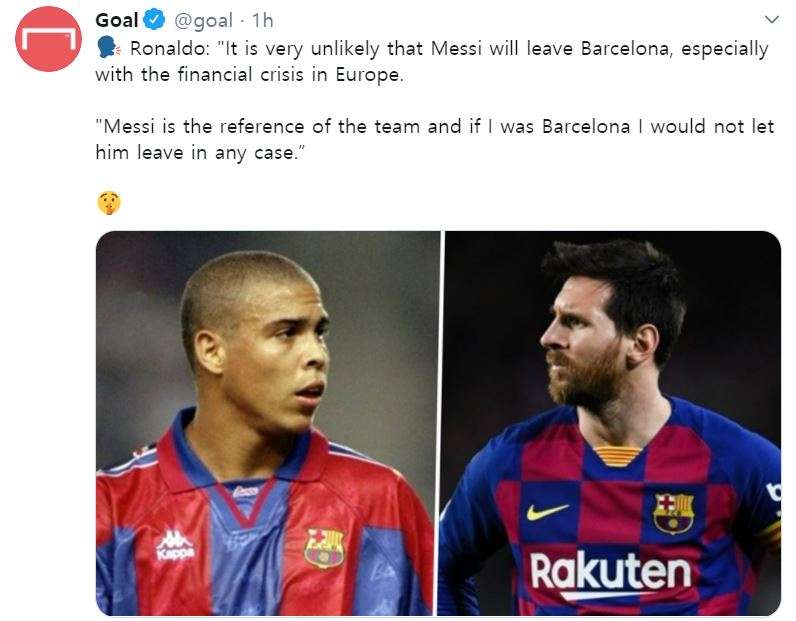This screenshot has width=796, height=621.
Task: Click the speaking head emoji before Ronaldo
Action: (108, 48)
